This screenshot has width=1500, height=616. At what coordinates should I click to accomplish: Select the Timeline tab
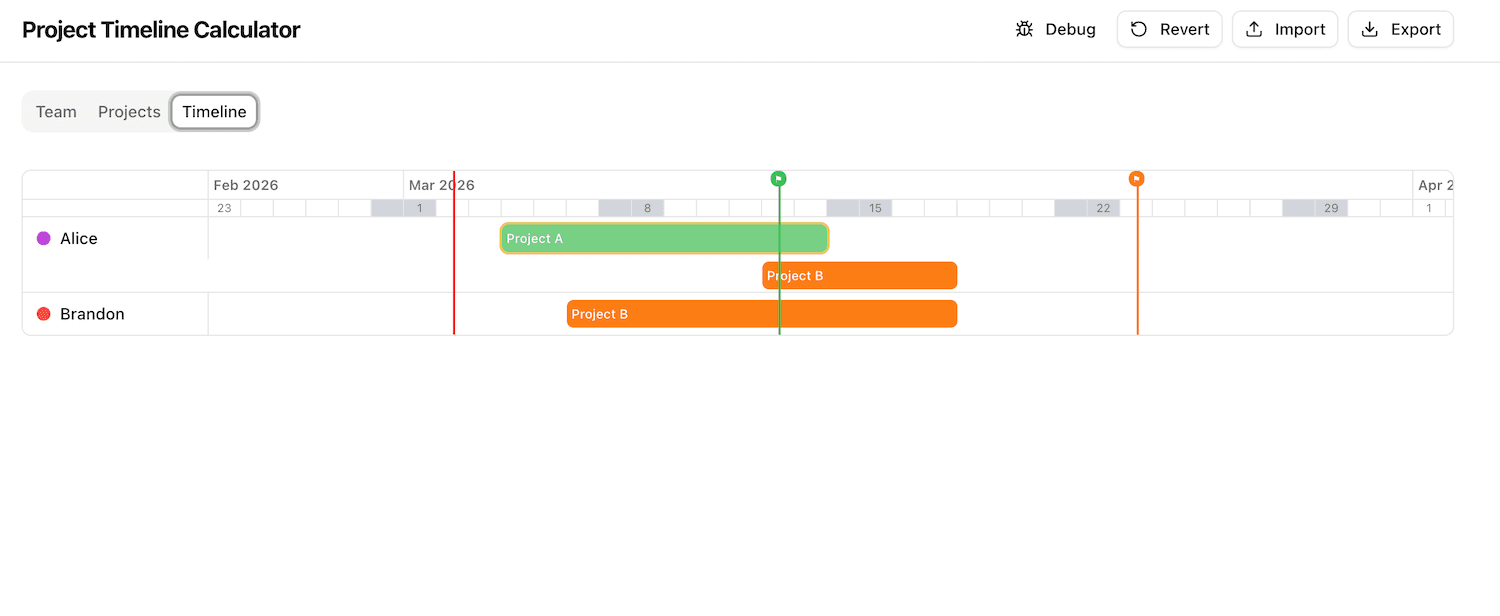pos(214,111)
